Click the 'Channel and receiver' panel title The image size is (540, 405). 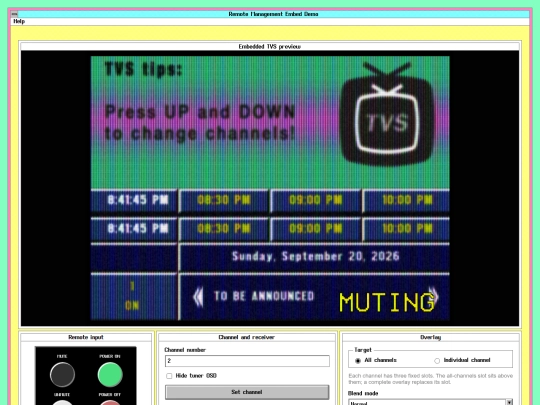pos(247,337)
